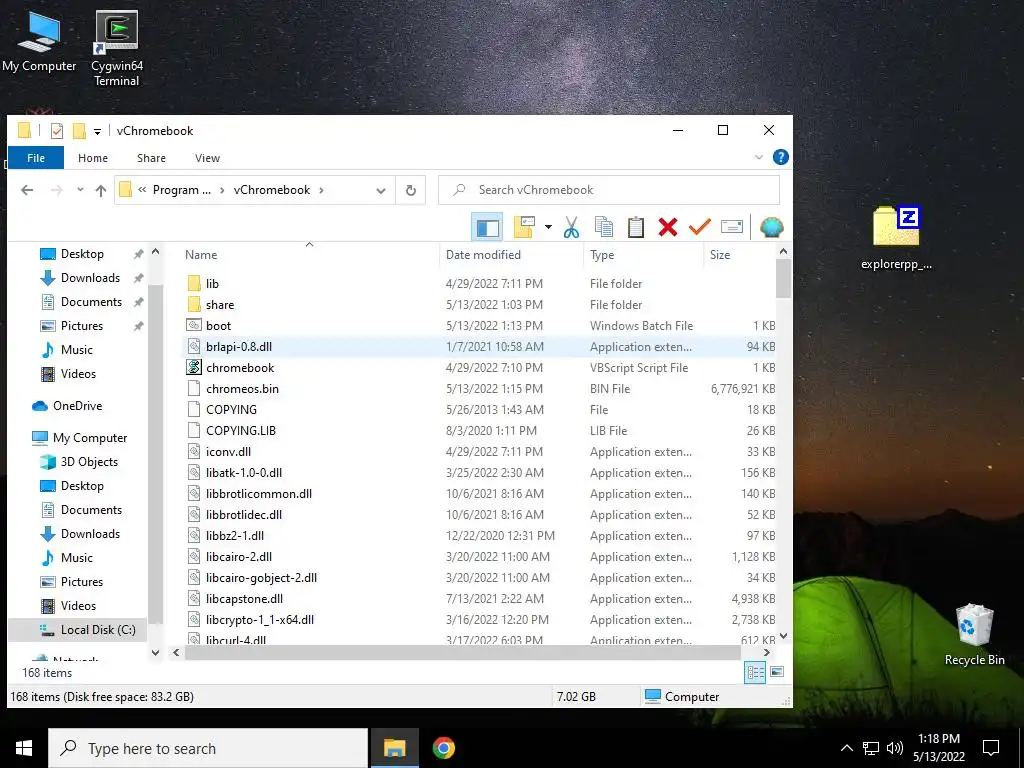Switch to large thumbnails view icon

[x=777, y=672]
